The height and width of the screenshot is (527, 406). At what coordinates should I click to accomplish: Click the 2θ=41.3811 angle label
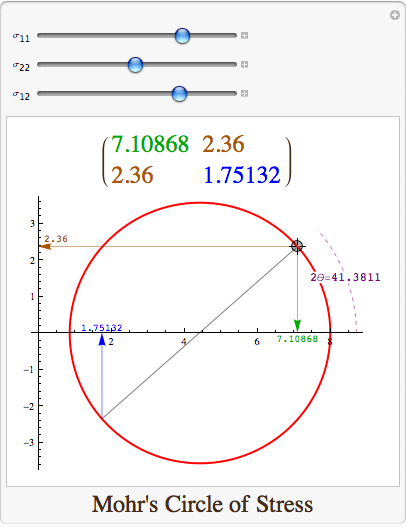point(345,277)
